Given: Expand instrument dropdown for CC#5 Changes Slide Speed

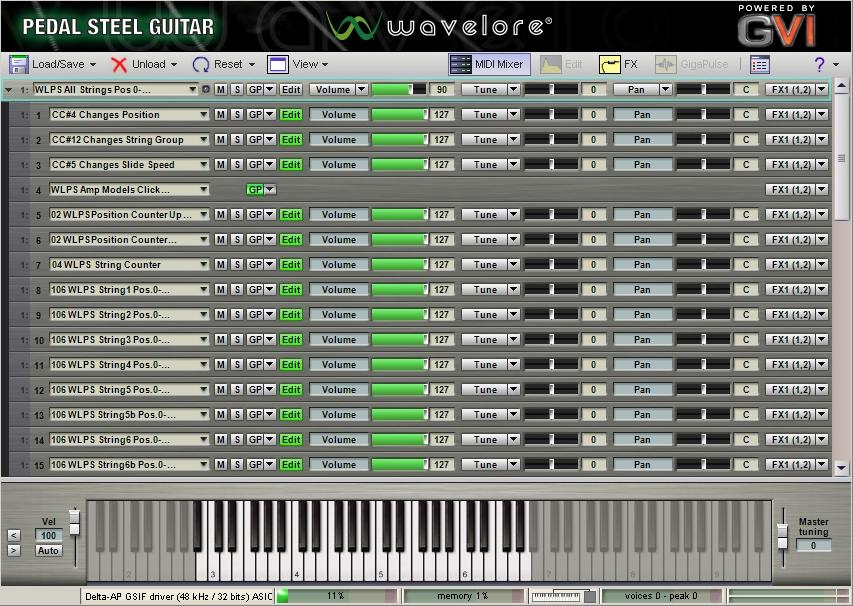Looking at the screenshot, I should 204,165.
